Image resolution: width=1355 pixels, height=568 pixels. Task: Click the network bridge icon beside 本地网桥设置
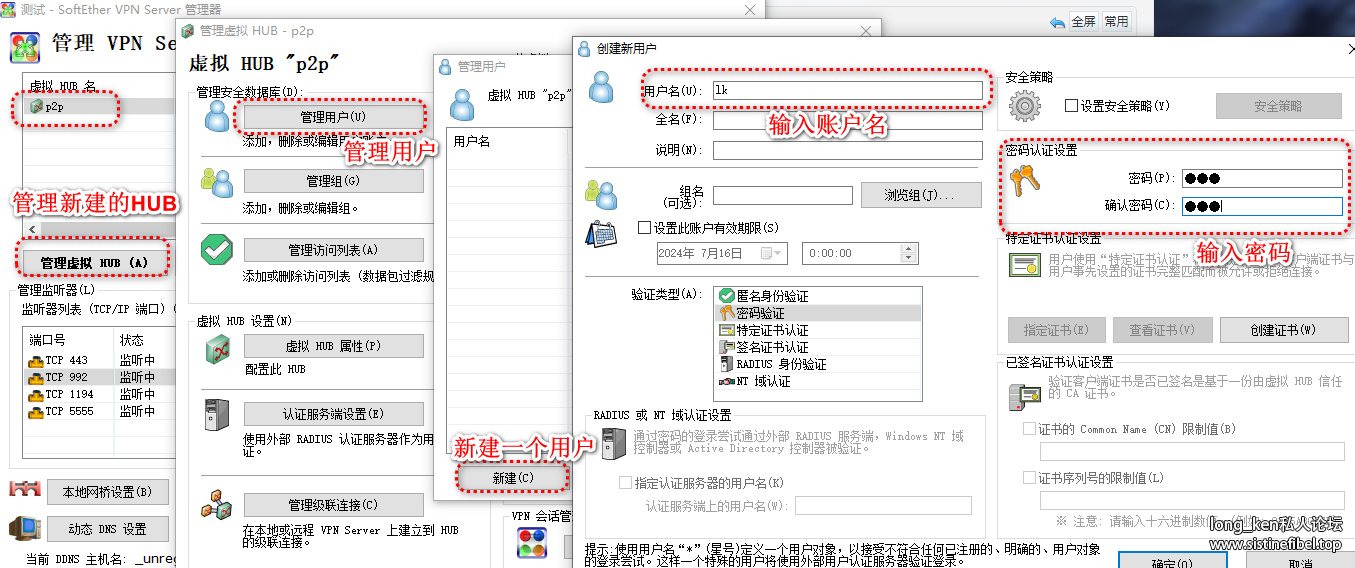click(x=24, y=490)
